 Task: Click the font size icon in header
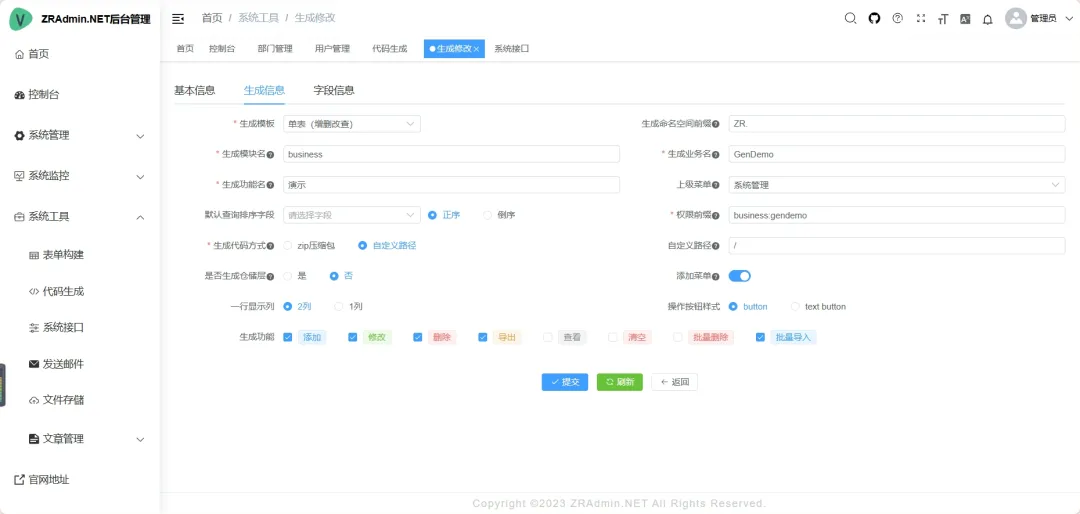[943, 19]
